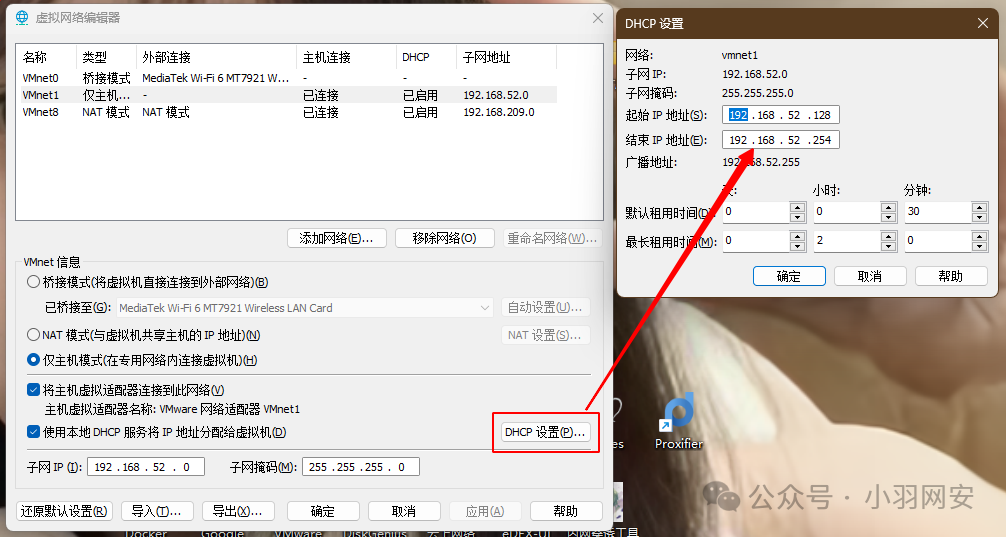The width and height of the screenshot is (1006, 537).
Task: Increase max lease days spinner
Action: [x=797, y=236]
